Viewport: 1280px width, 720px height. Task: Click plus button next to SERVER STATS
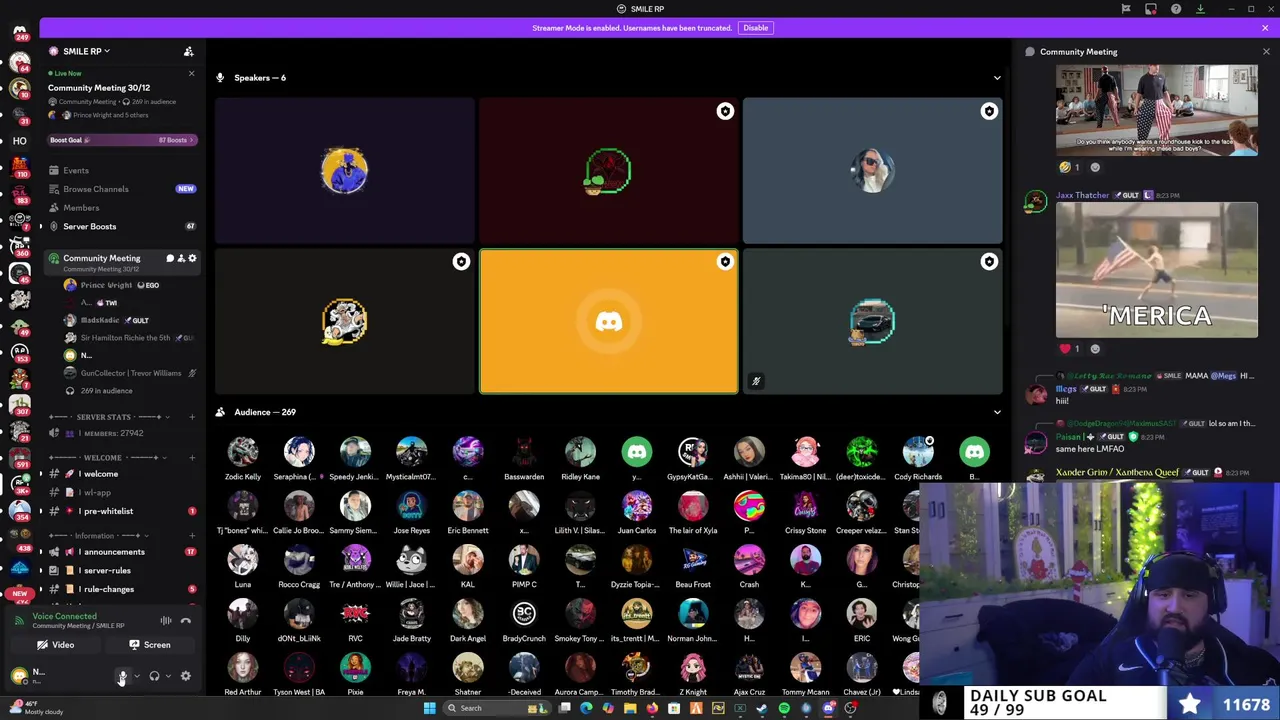click(x=192, y=417)
